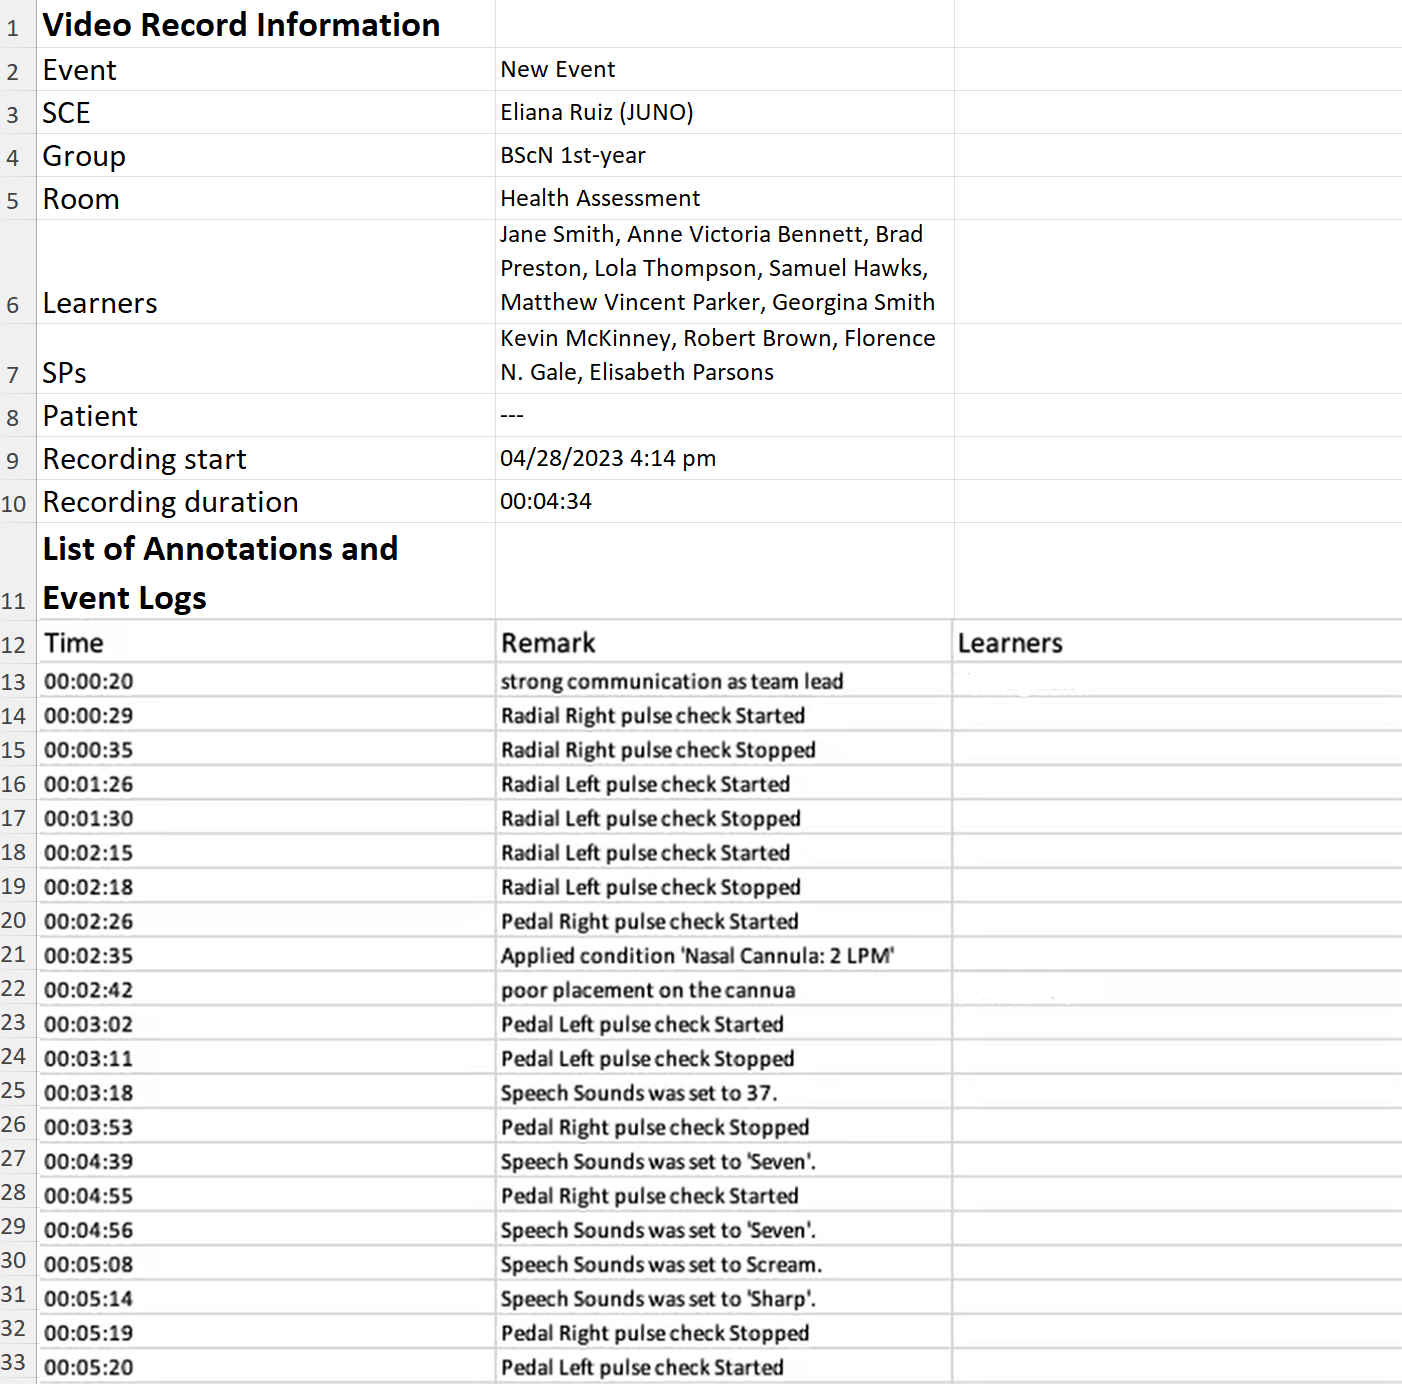Select the 'Time' column header cell
Image resolution: width=1402 pixels, height=1384 pixels.
(266, 643)
